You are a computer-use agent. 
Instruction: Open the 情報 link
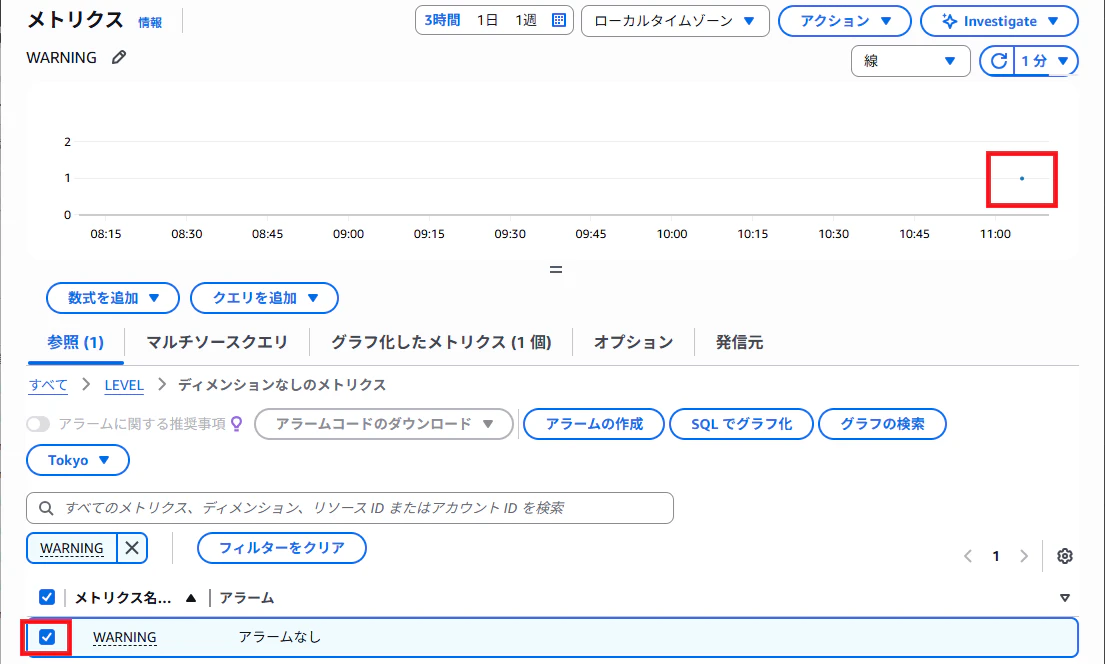[150, 23]
